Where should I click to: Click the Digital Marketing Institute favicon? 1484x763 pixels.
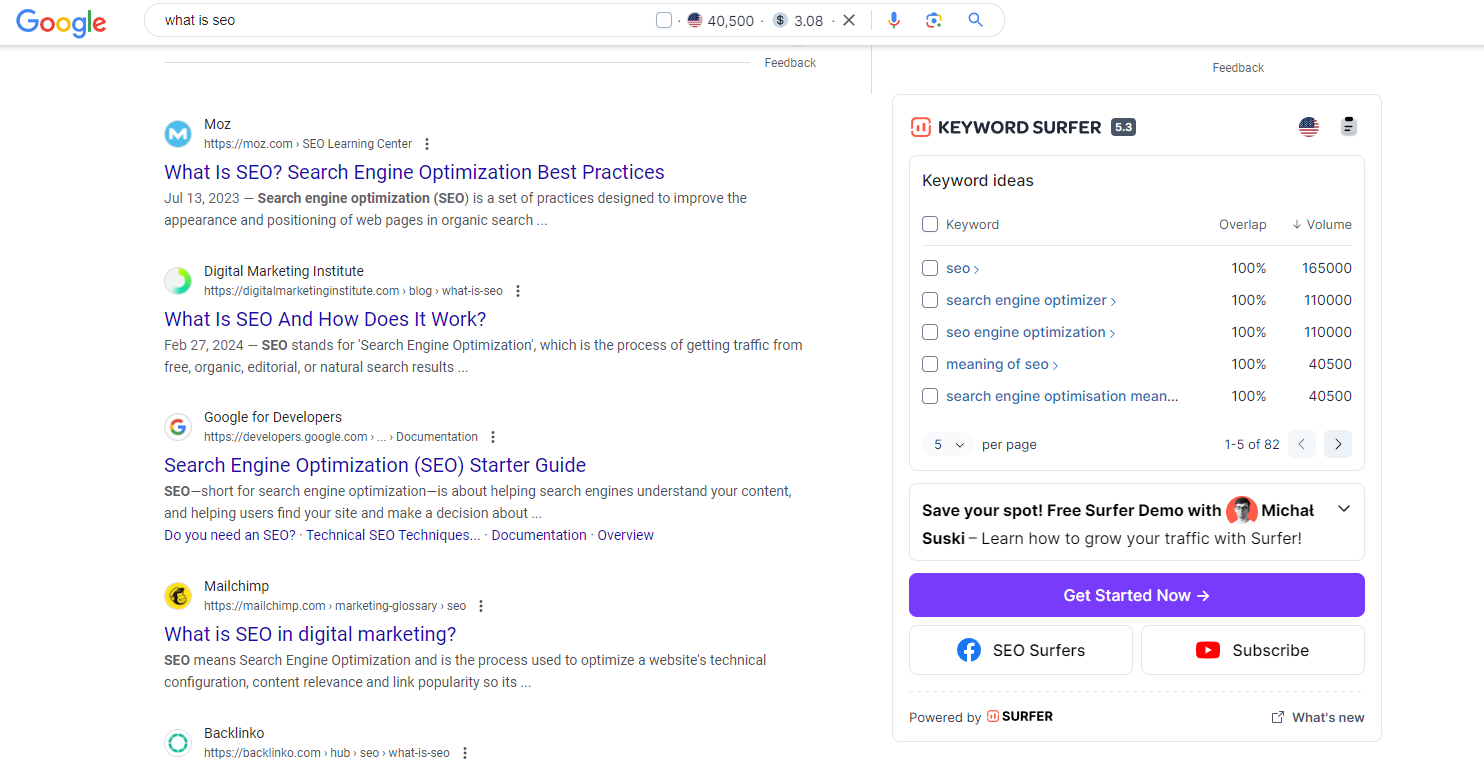[x=178, y=280]
